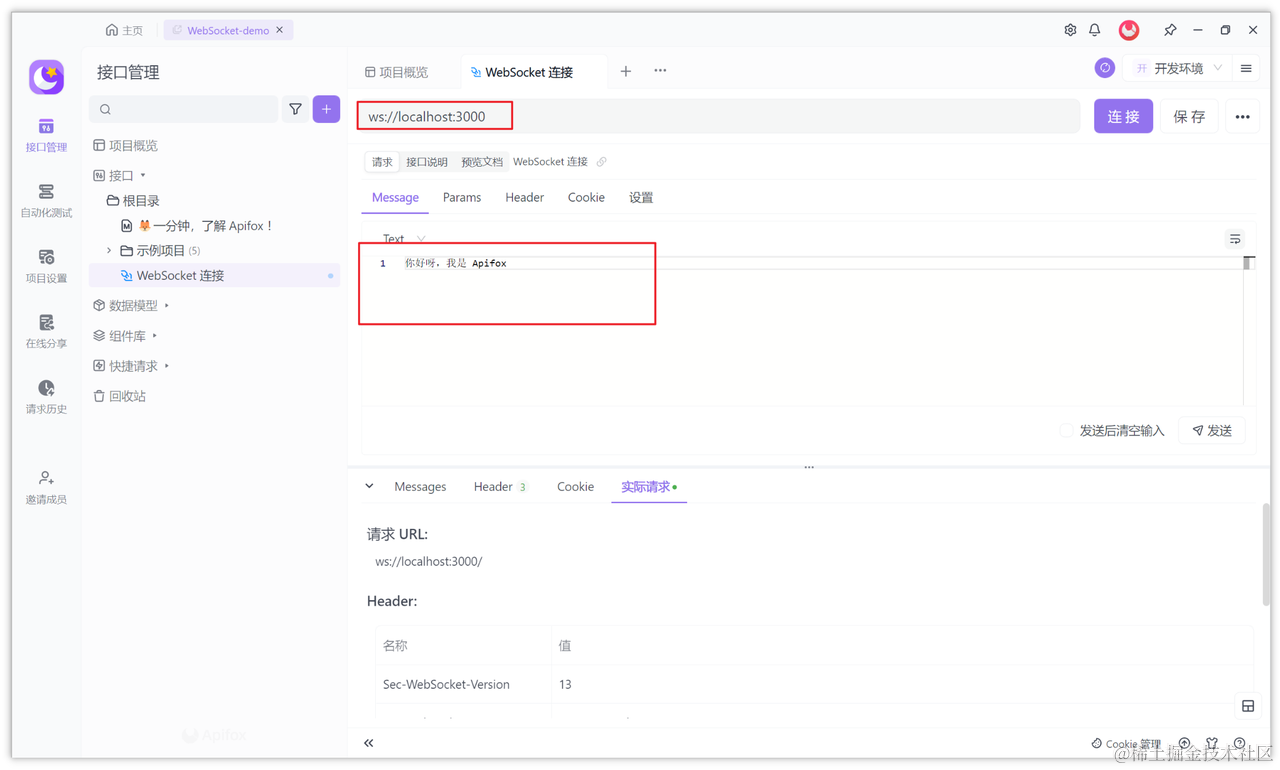Switch to the Params tab
This screenshot has width=1280, height=770.
pos(462,198)
